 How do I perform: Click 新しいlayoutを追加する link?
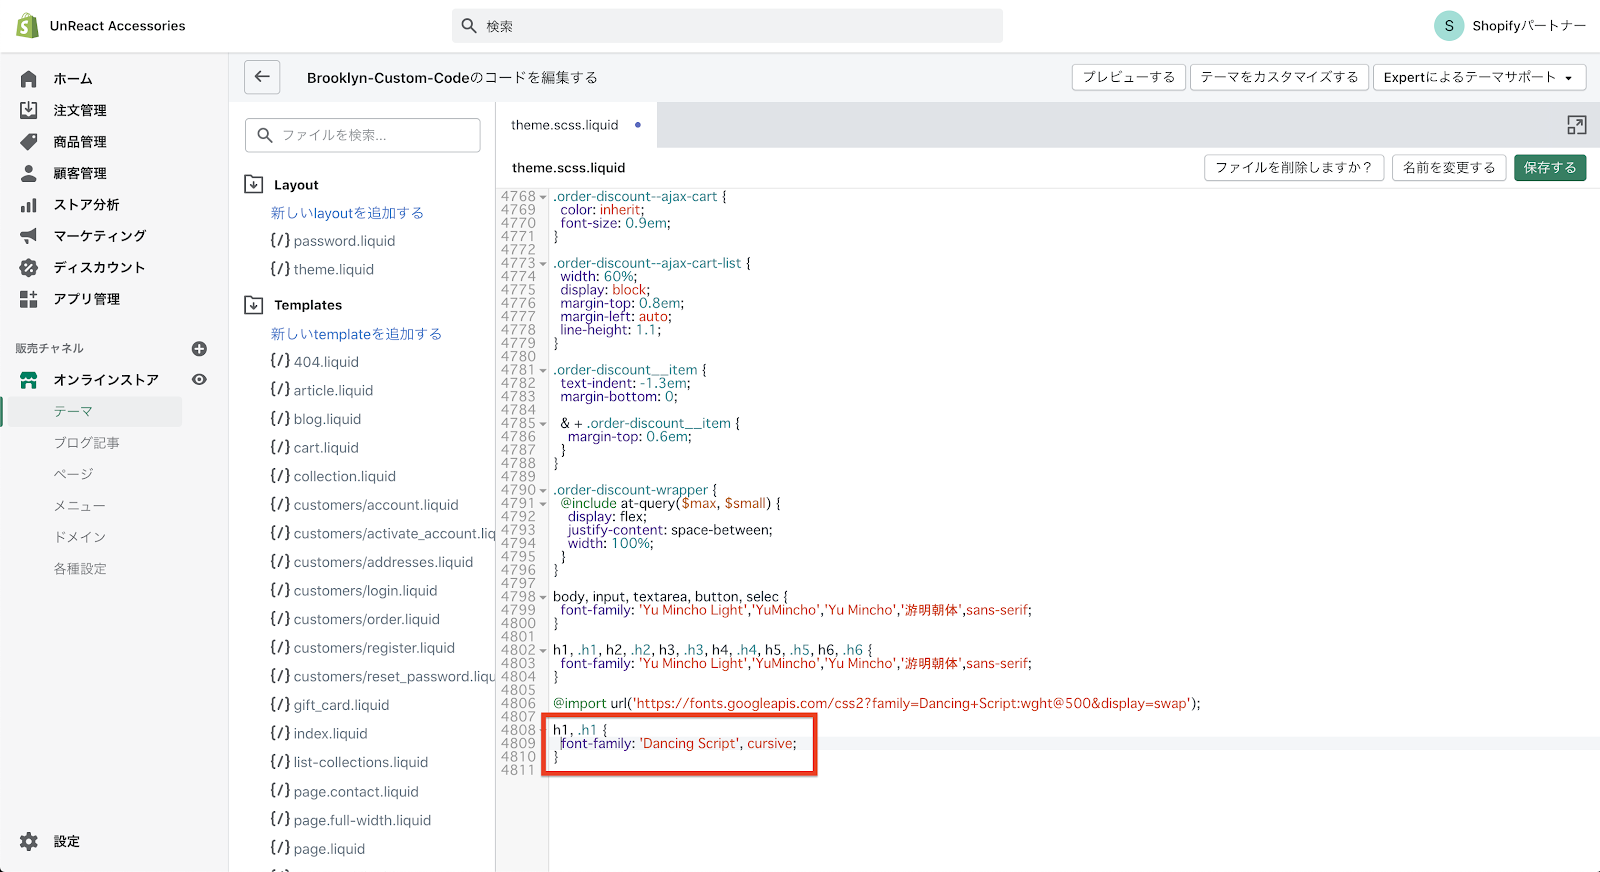pos(347,213)
